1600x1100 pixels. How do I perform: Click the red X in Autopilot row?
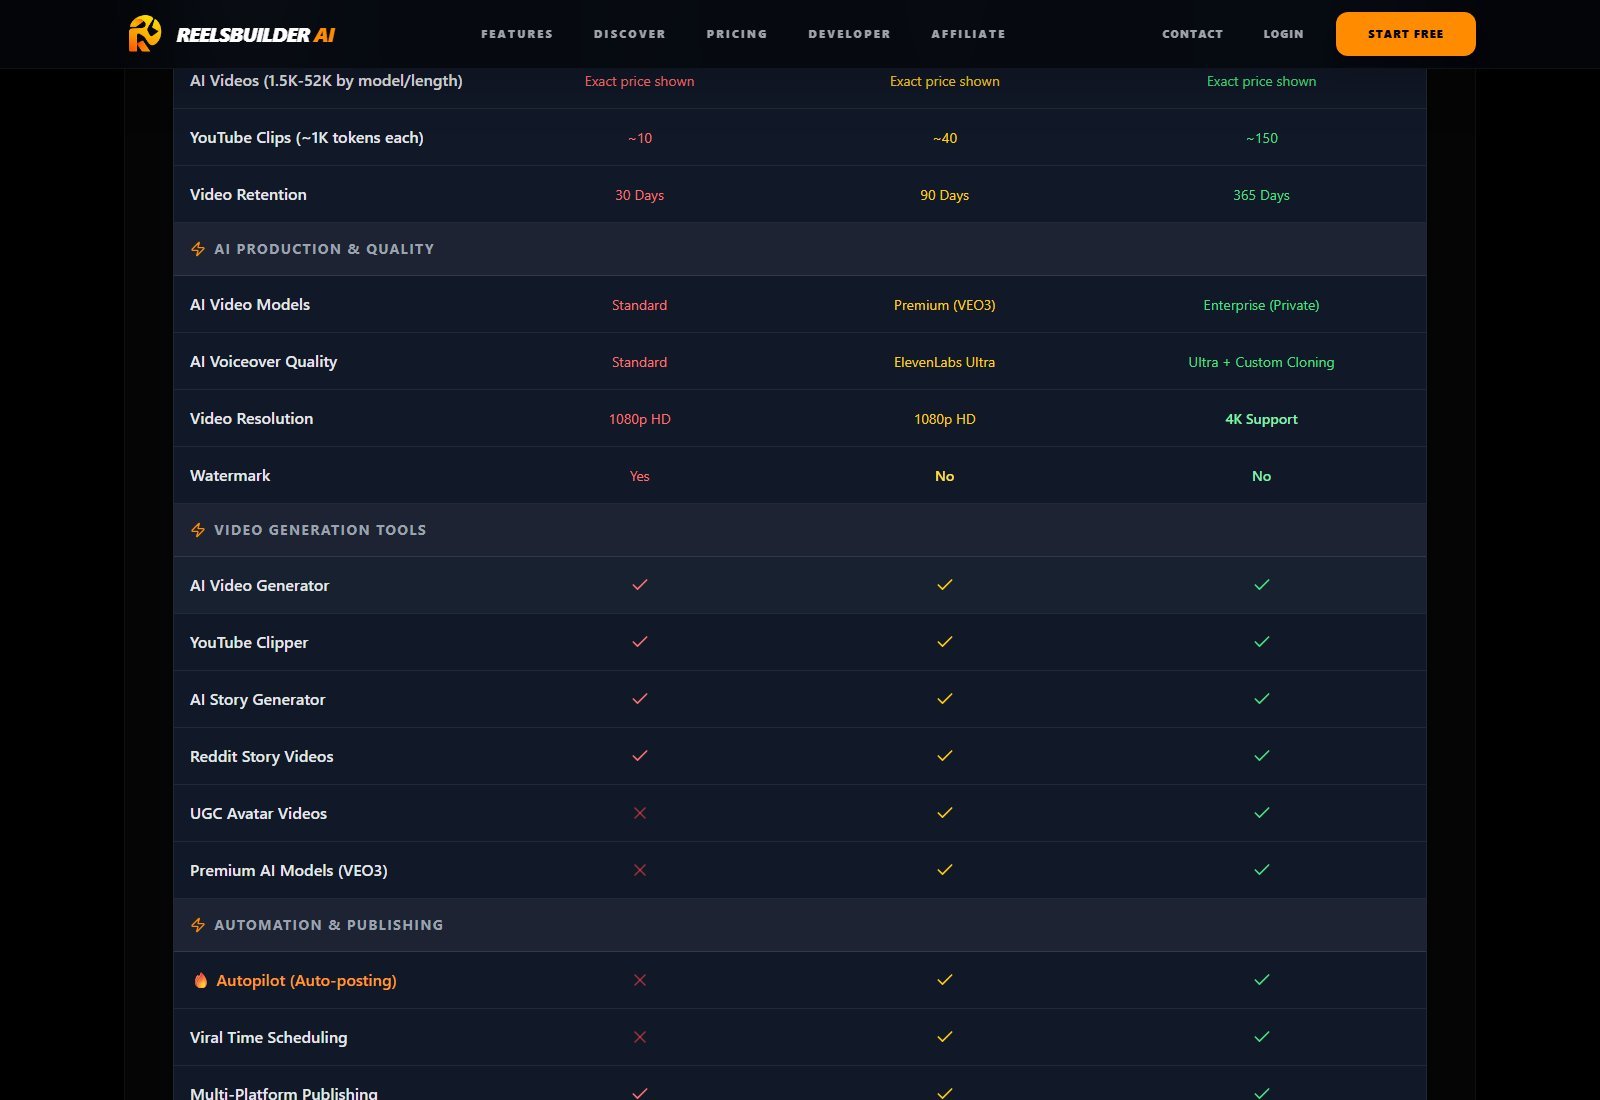click(640, 980)
